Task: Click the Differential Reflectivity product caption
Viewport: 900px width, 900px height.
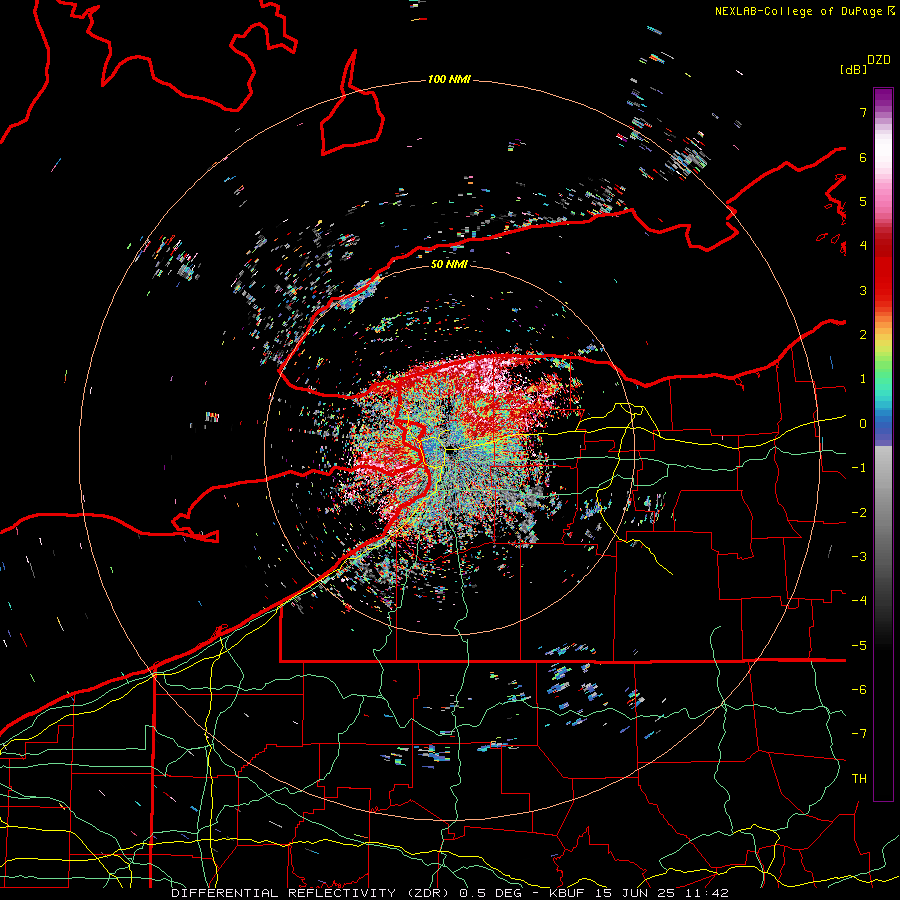Action: pos(449,893)
